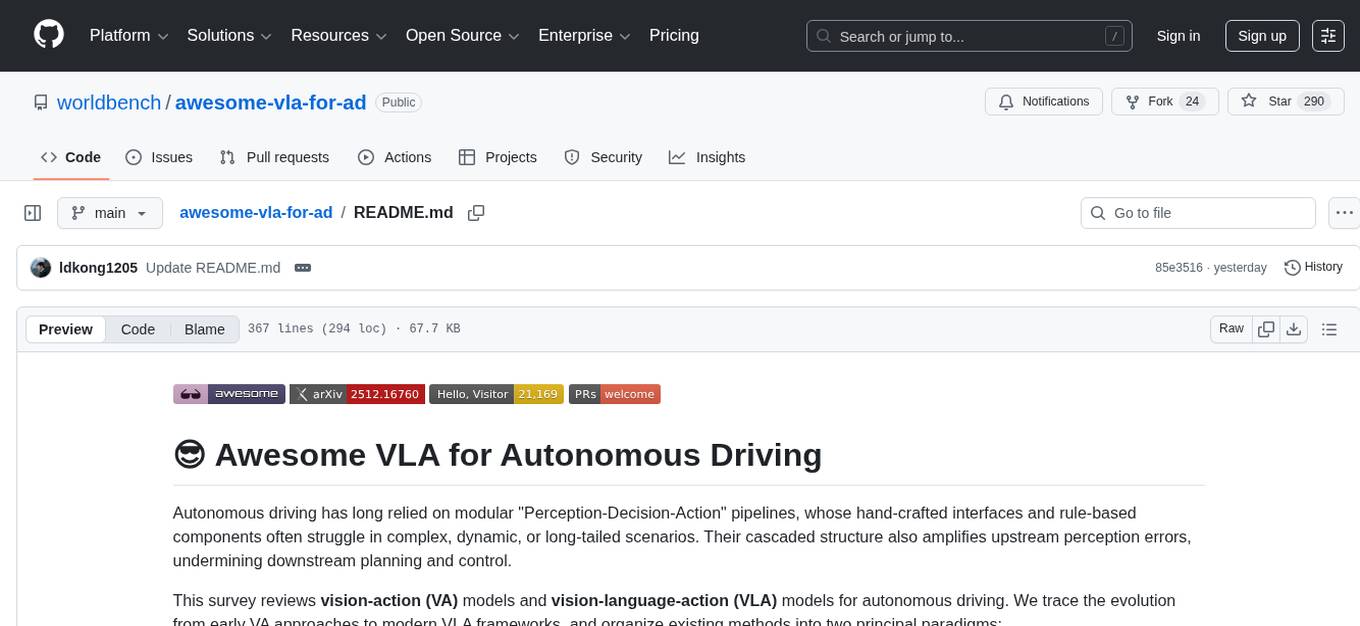
Task: Subscribe to repository Notifications
Action: pyautogui.click(x=1043, y=101)
